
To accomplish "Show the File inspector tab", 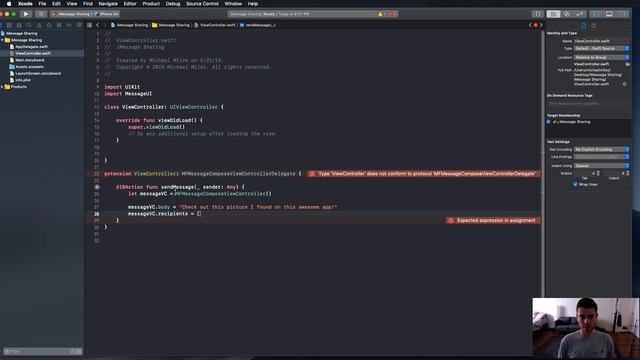I will pos(584,25).
